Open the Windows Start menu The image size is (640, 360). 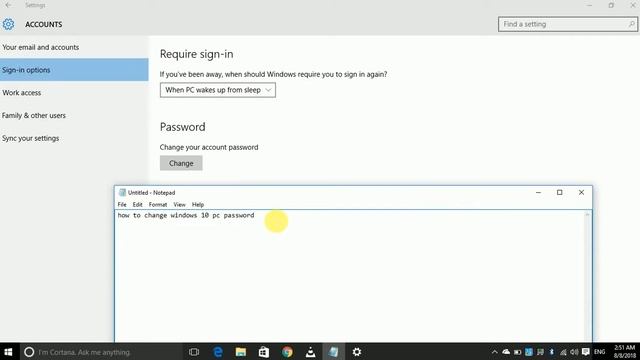(x=8, y=352)
